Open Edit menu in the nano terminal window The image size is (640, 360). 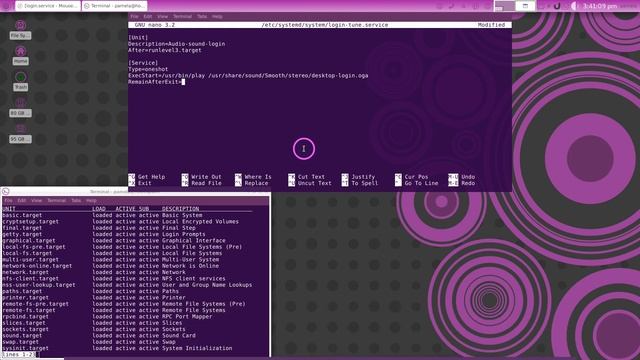click(148, 16)
